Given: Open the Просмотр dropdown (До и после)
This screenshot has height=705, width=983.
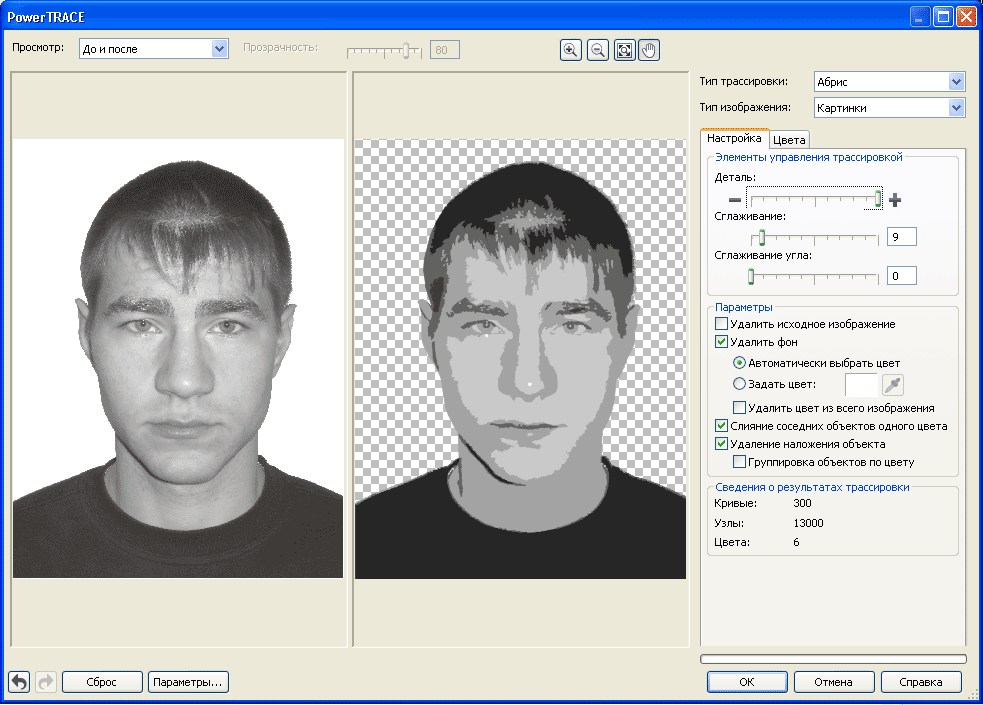Looking at the screenshot, I should coord(153,49).
